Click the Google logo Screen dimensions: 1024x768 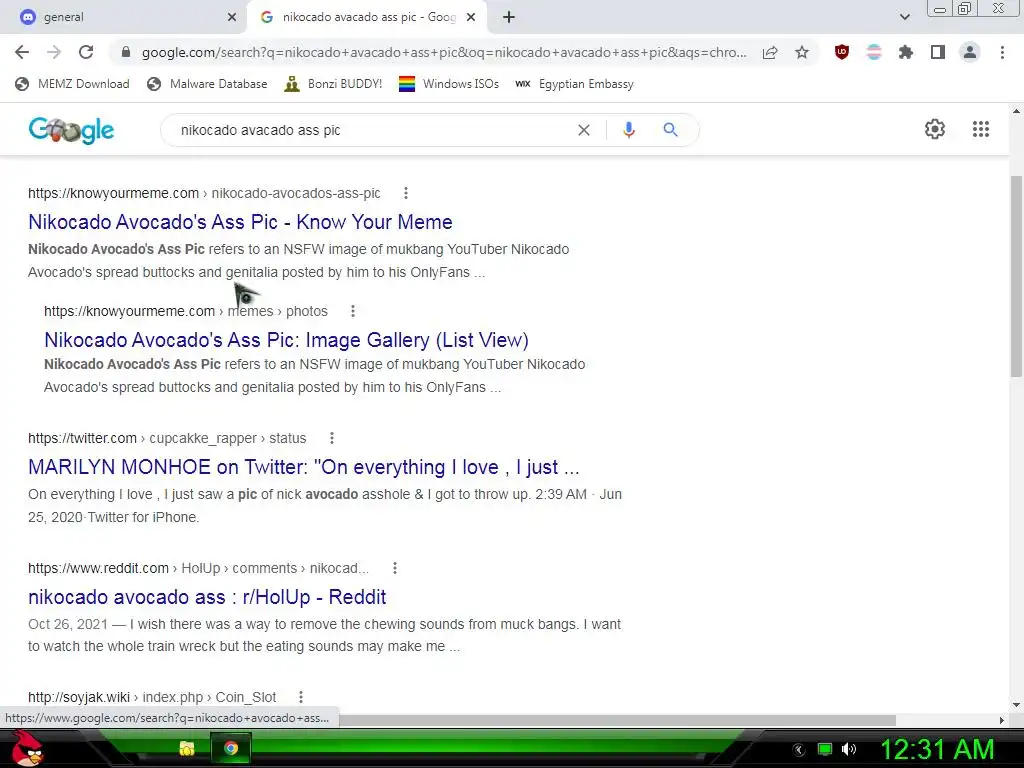point(71,130)
